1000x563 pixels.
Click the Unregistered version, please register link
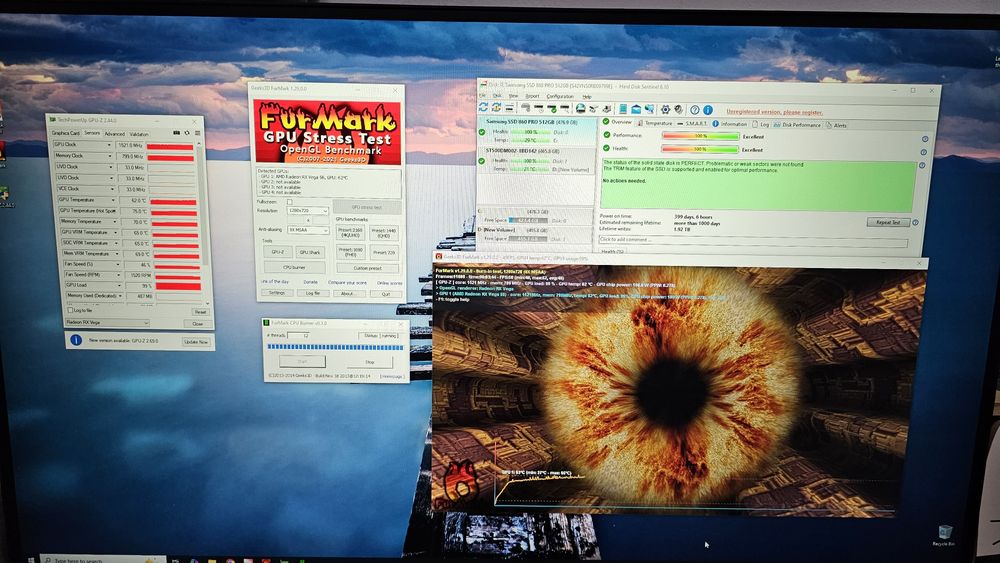(774, 112)
